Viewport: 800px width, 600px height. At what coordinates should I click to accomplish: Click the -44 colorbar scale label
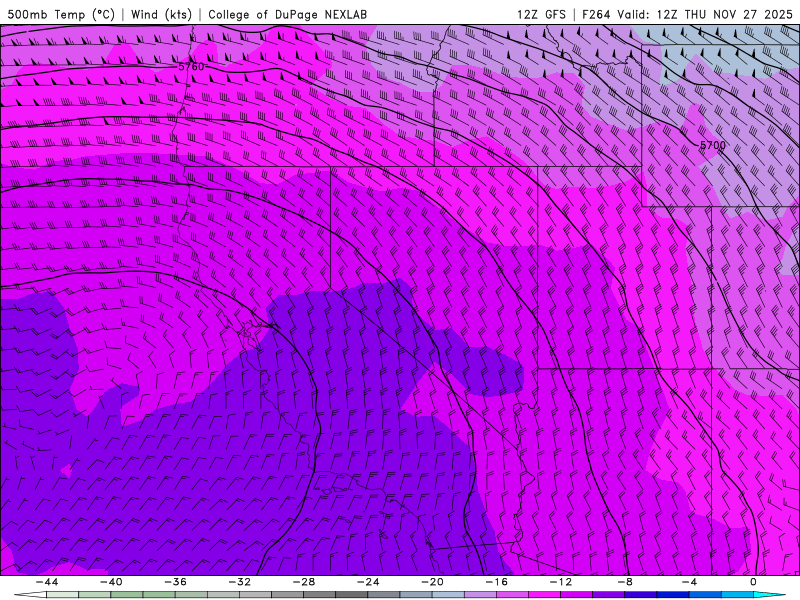pos(46,582)
